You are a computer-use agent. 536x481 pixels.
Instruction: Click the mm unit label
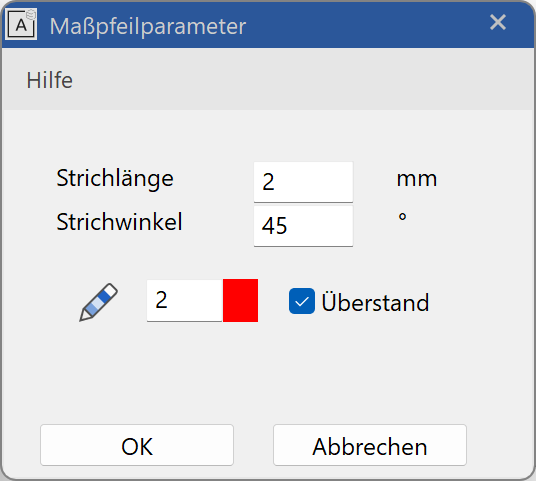click(417, 179)
